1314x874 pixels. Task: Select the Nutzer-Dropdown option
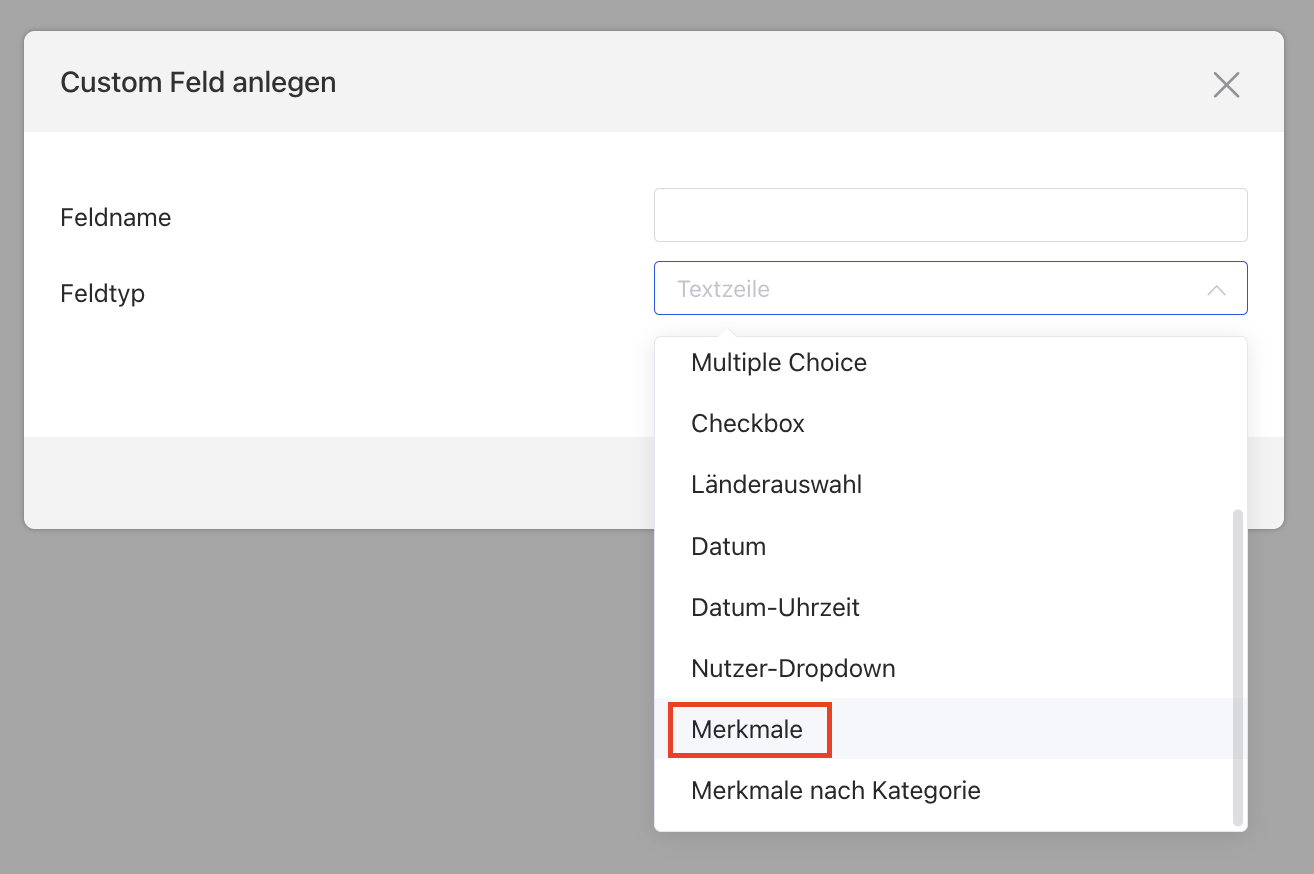pos(793,669)
